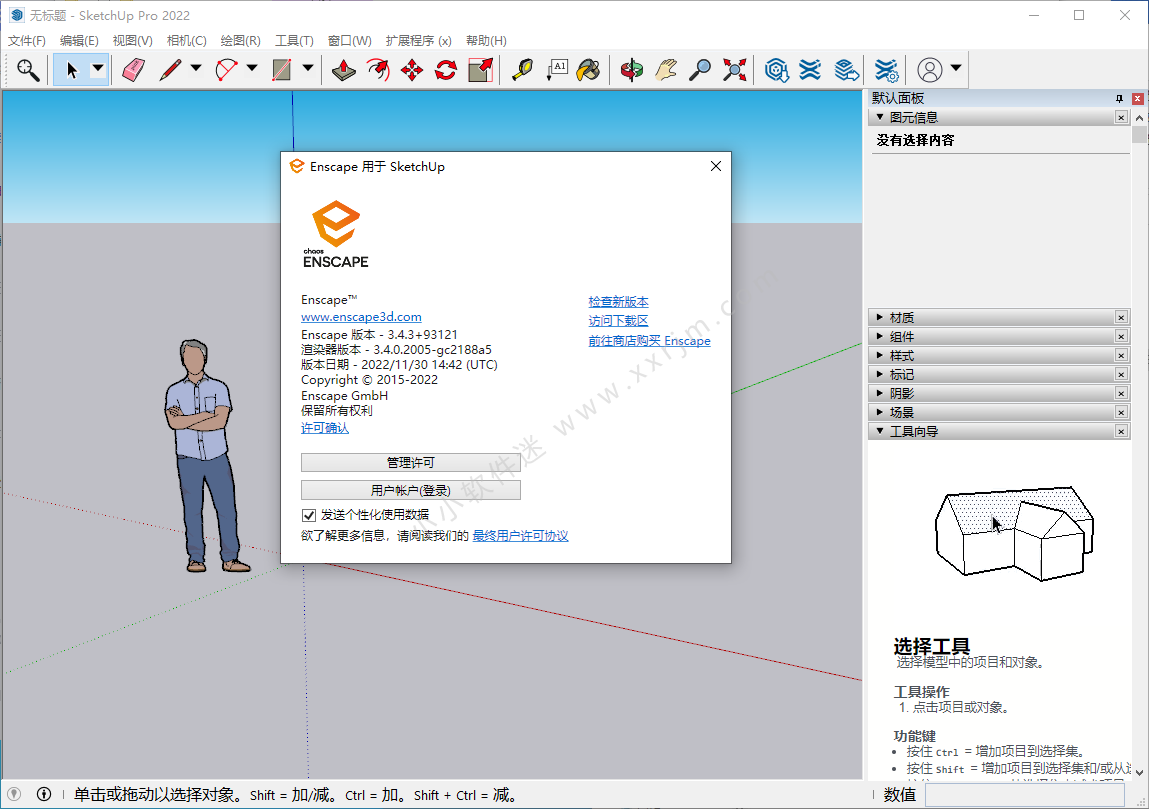Select the Move tool
1149x809 pixels.
click(x=412, y=70)
